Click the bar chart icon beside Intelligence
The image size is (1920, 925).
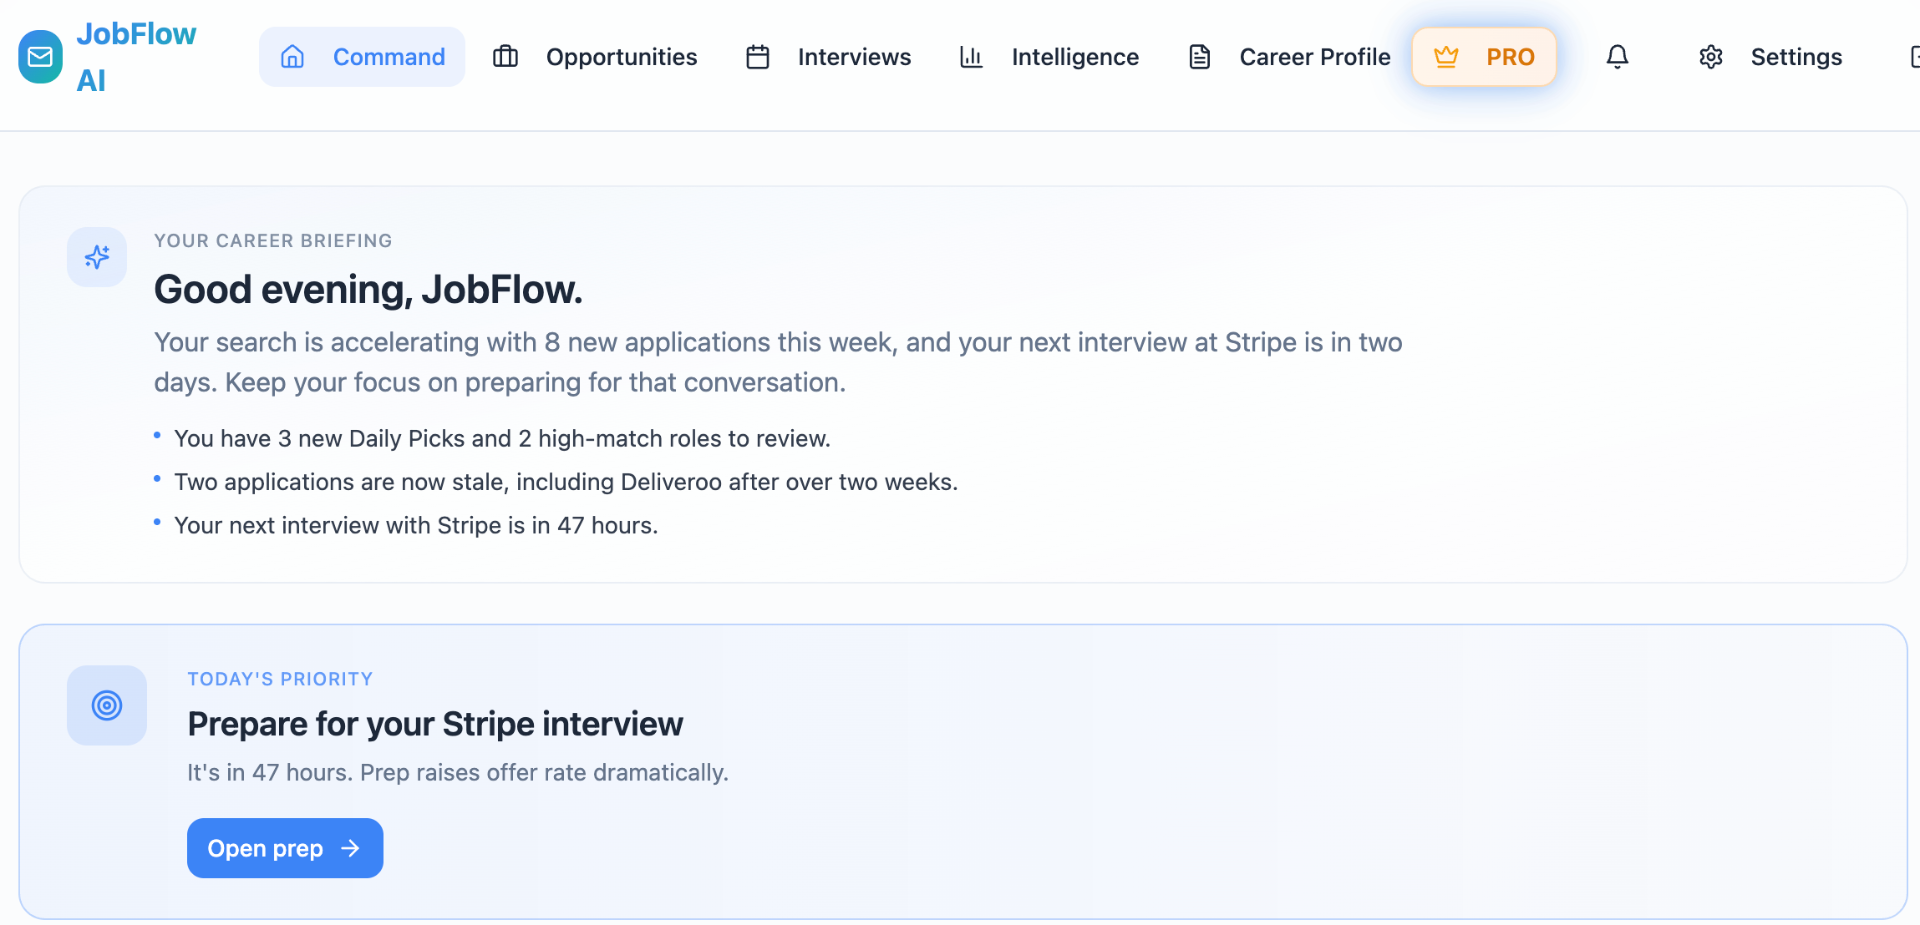[x=971, y=57]
